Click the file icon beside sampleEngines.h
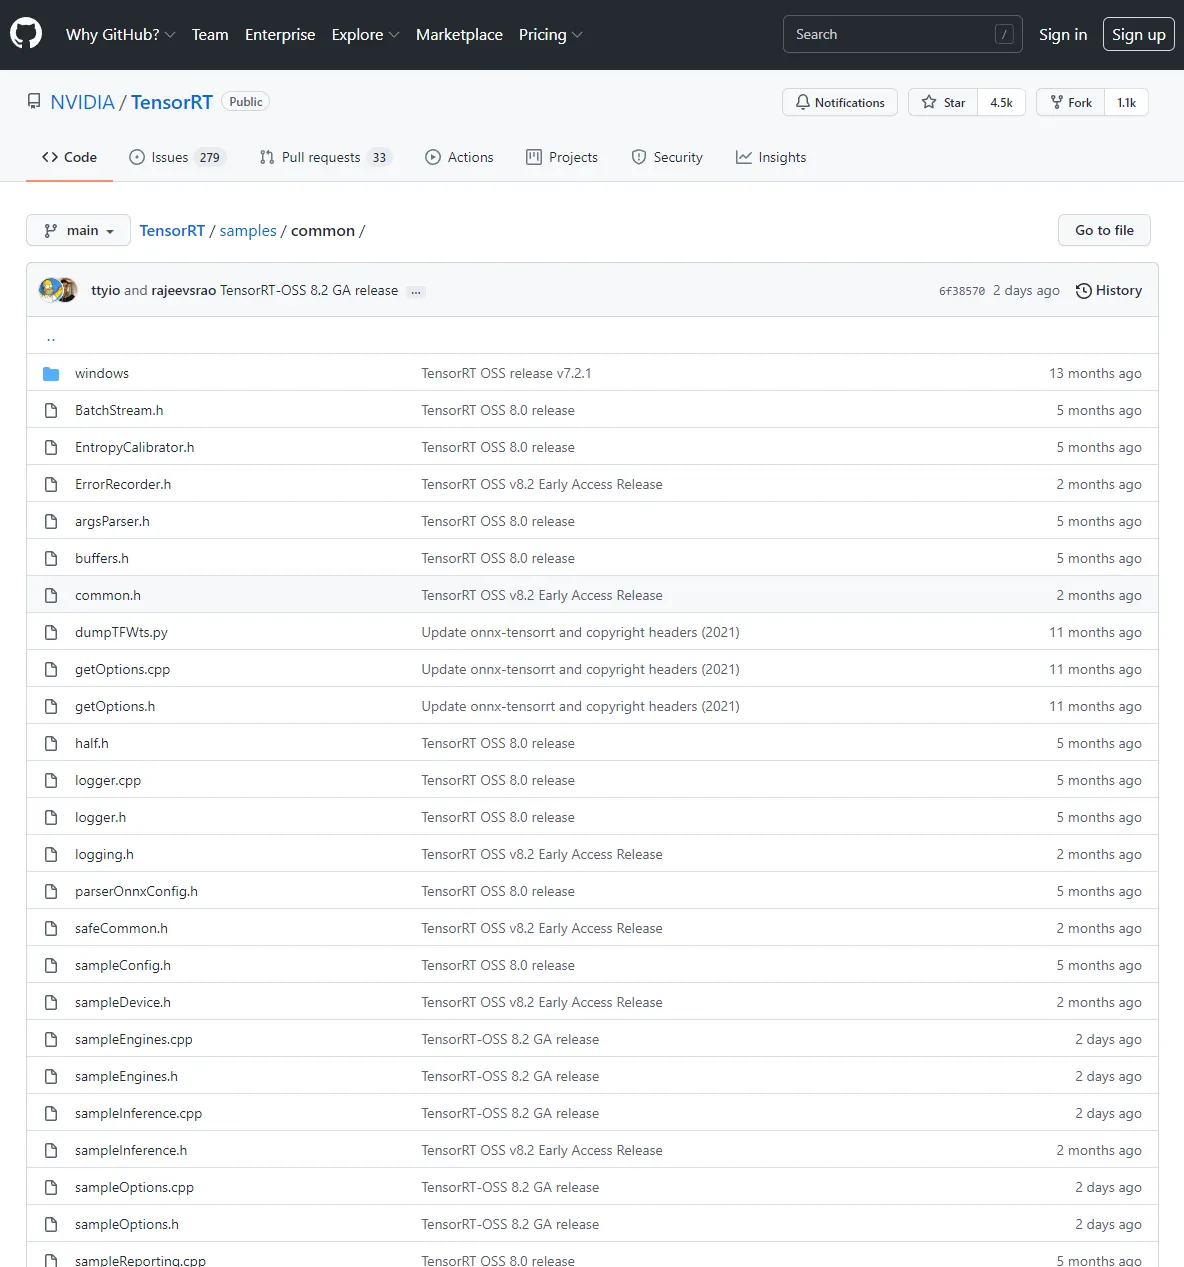Screen dimensions: 1184x1267 click(51, 1076)
